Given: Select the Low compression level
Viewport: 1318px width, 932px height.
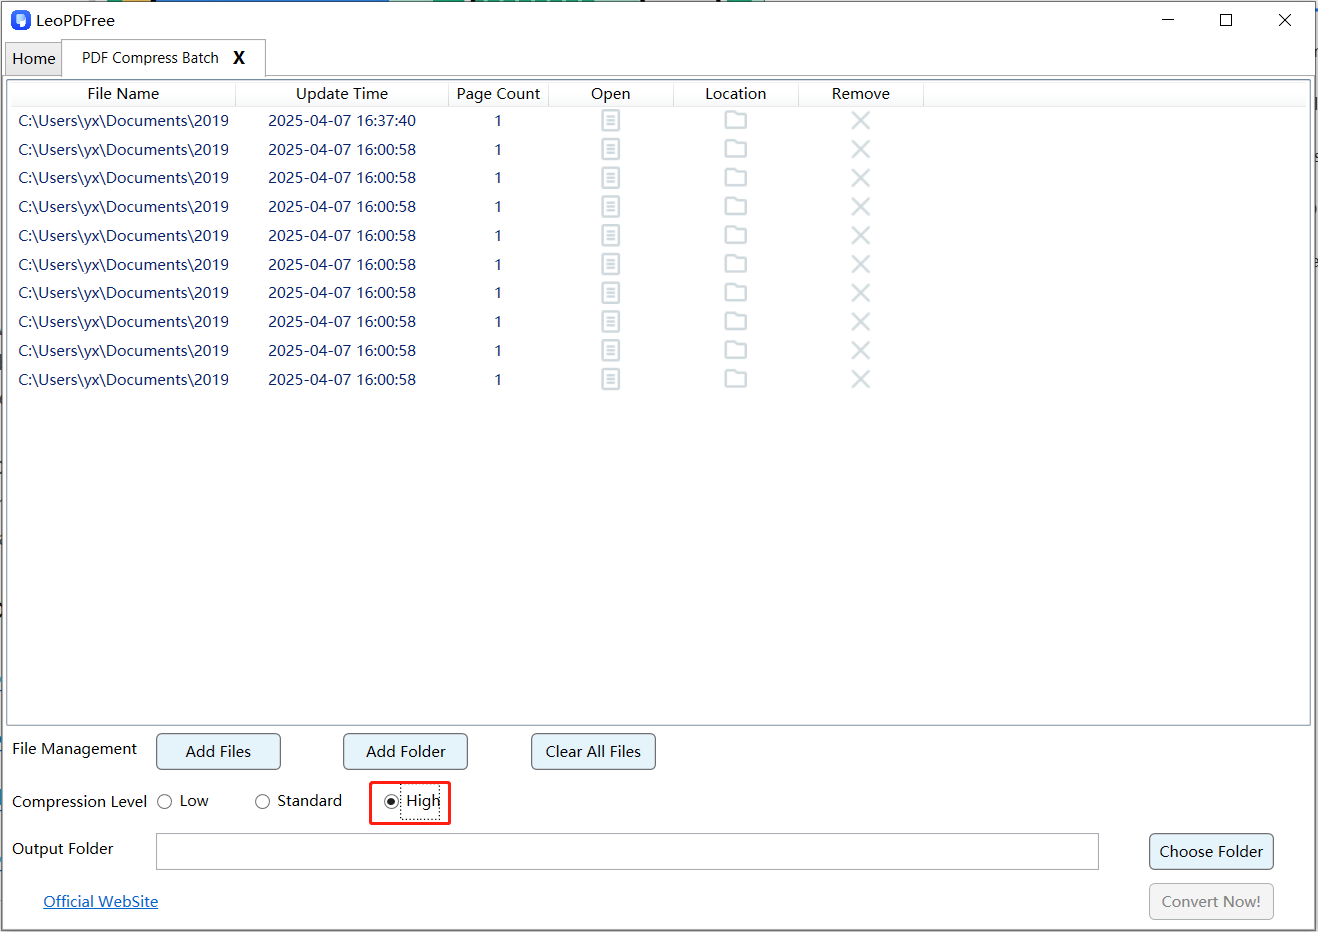Looking at the screenshot, I should click(166, 802).
